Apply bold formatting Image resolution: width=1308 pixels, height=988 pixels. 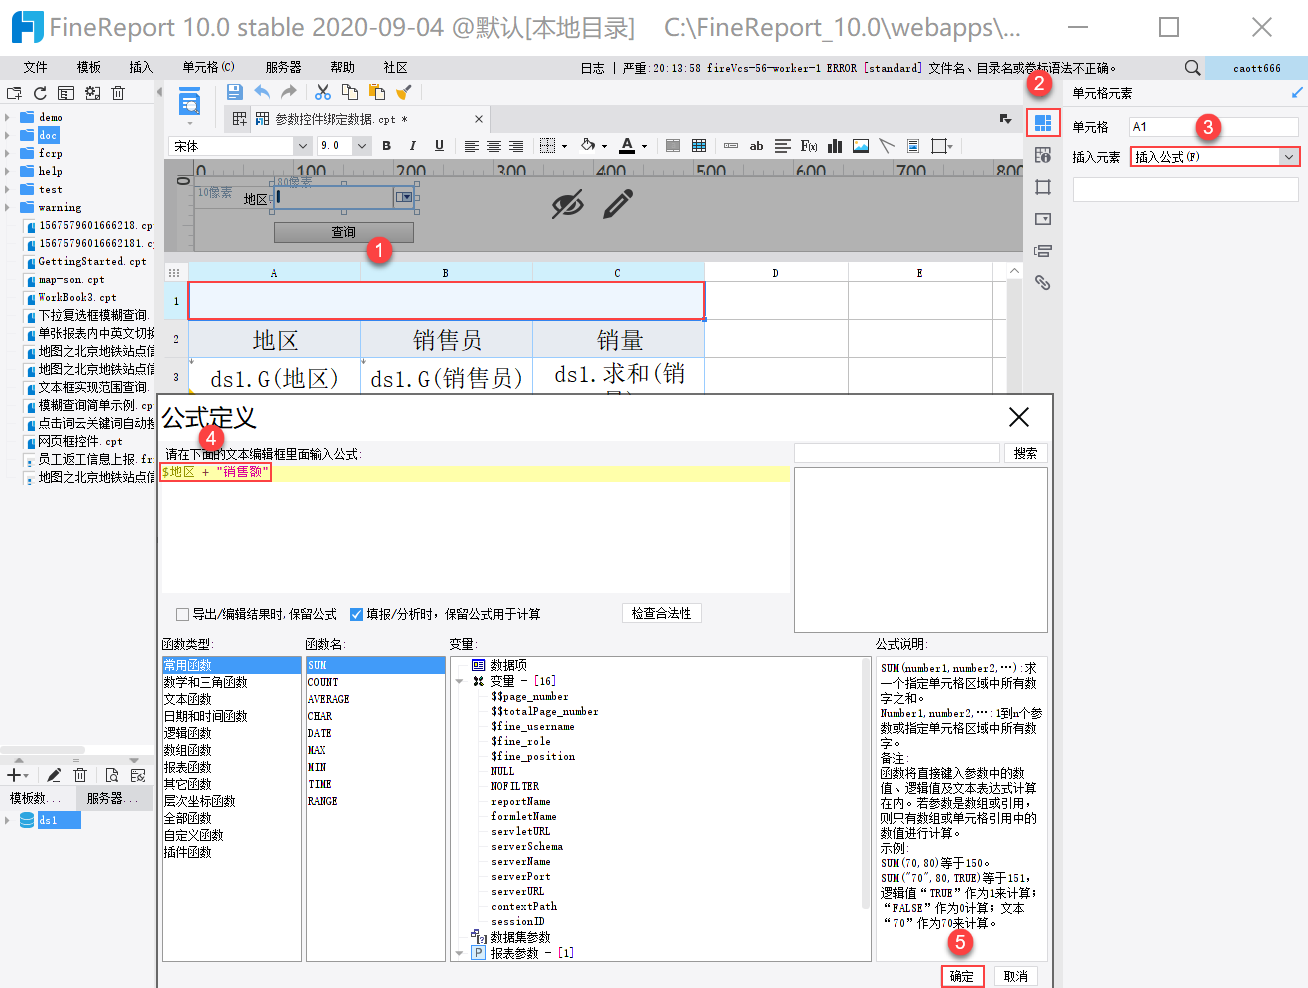(x=387, y=146)
